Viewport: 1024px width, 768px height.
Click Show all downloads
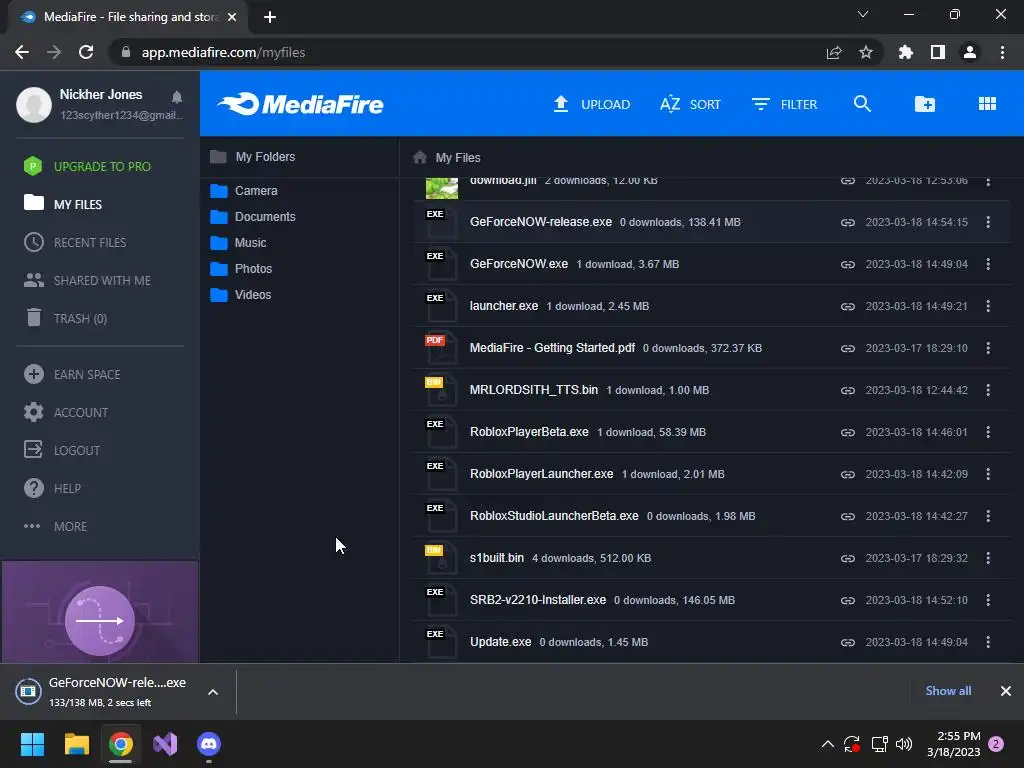(x=948, y=691)
